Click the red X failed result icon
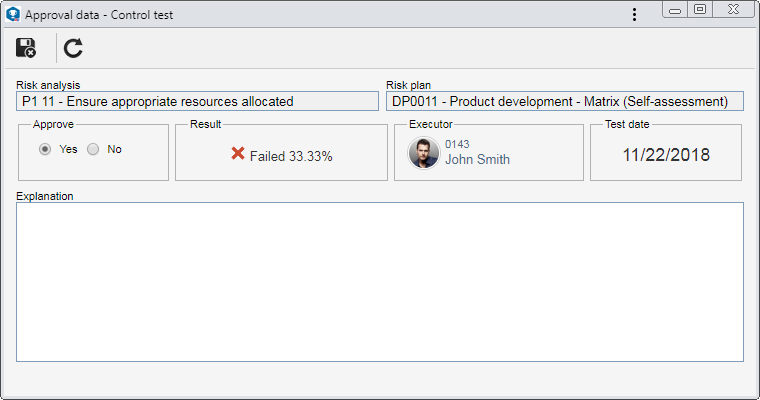This screenshot has width=760, height=400. [x=238, y=153]
